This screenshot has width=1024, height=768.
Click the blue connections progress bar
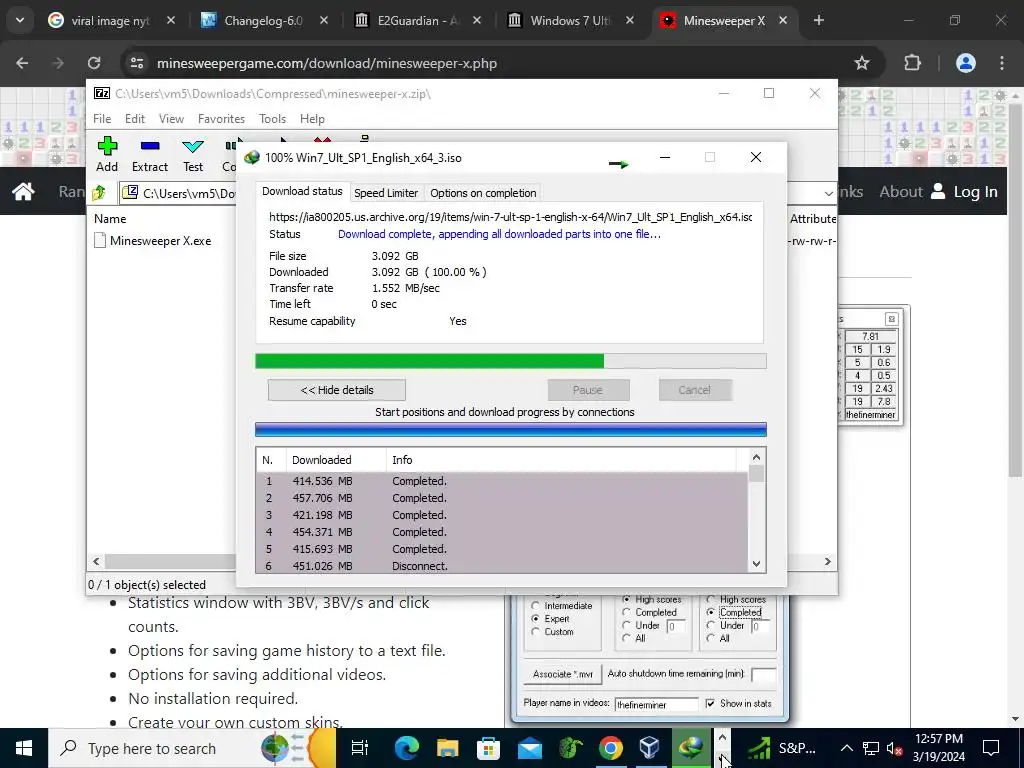pyautogui.click(x=511, y=429)
